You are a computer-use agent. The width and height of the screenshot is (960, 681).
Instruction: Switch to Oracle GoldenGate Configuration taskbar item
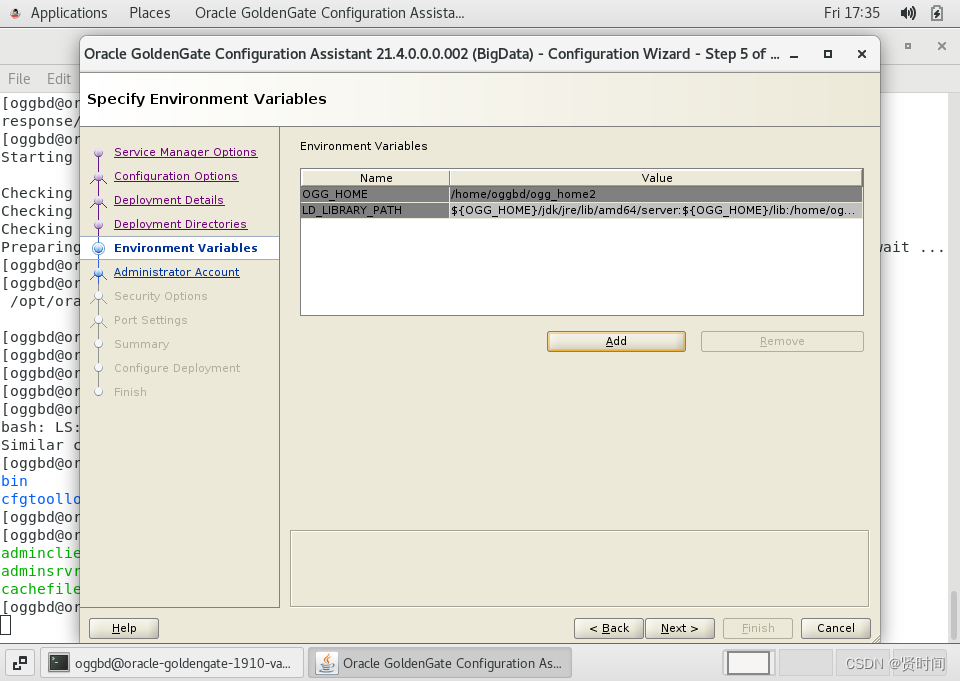(x=440, y=663)
